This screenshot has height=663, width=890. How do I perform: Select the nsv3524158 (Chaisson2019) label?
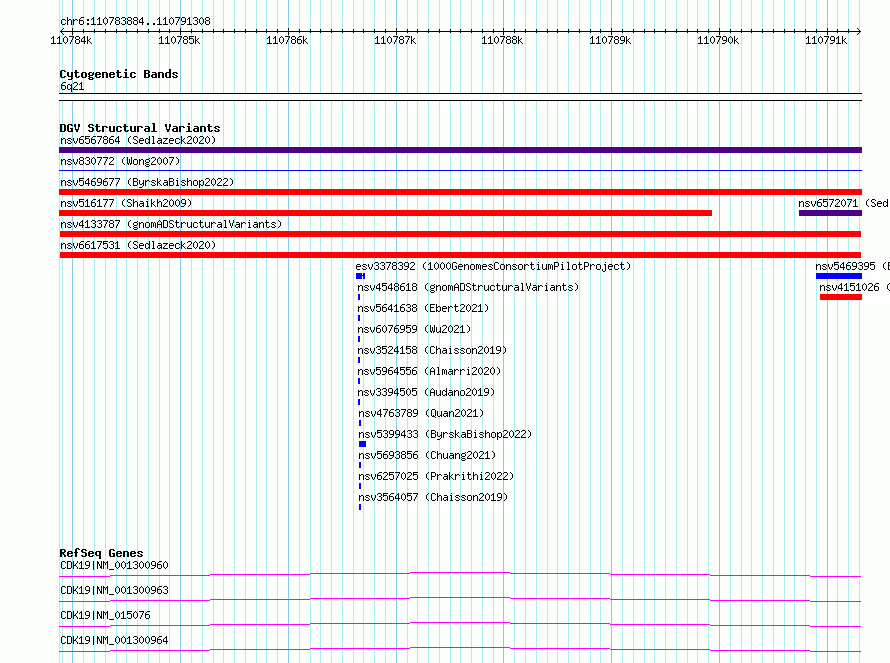pos(432,350)
